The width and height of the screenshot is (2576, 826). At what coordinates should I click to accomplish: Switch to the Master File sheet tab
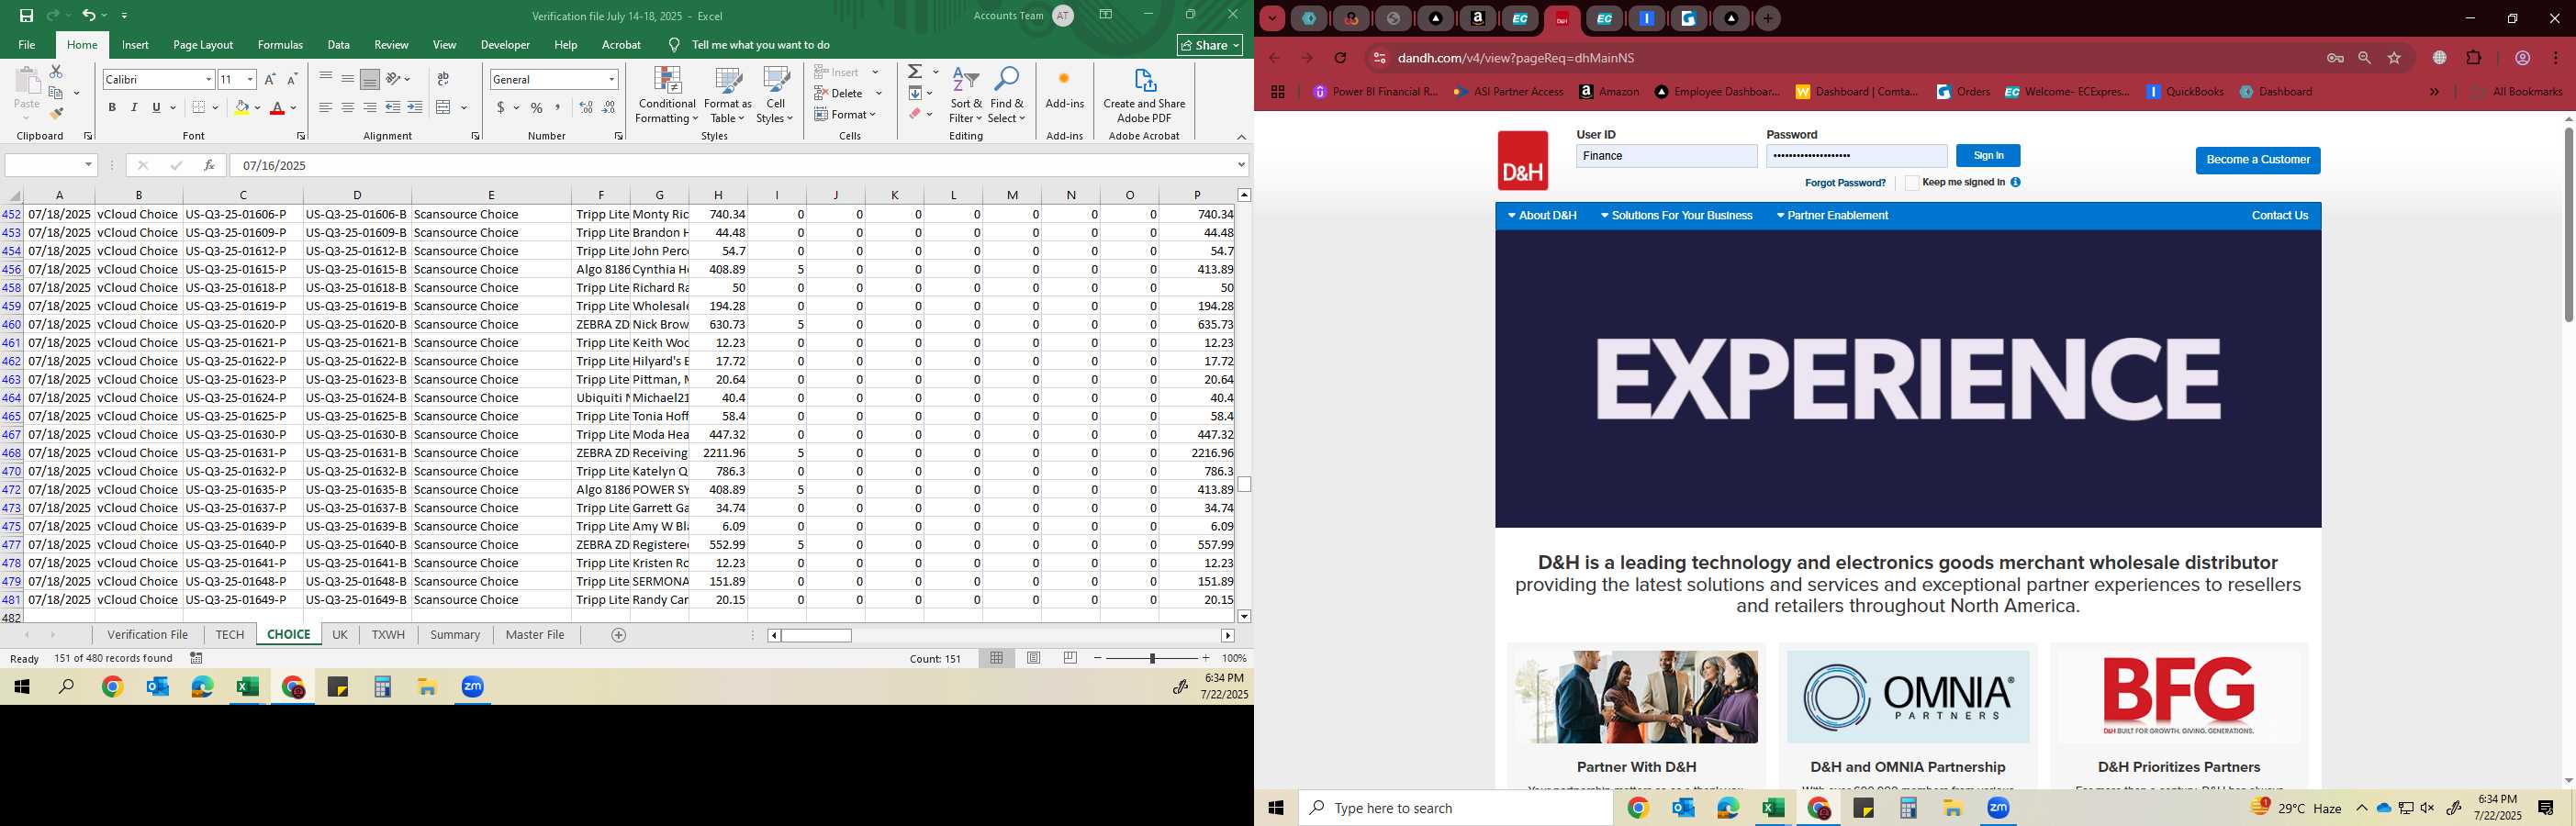[535, 635]
